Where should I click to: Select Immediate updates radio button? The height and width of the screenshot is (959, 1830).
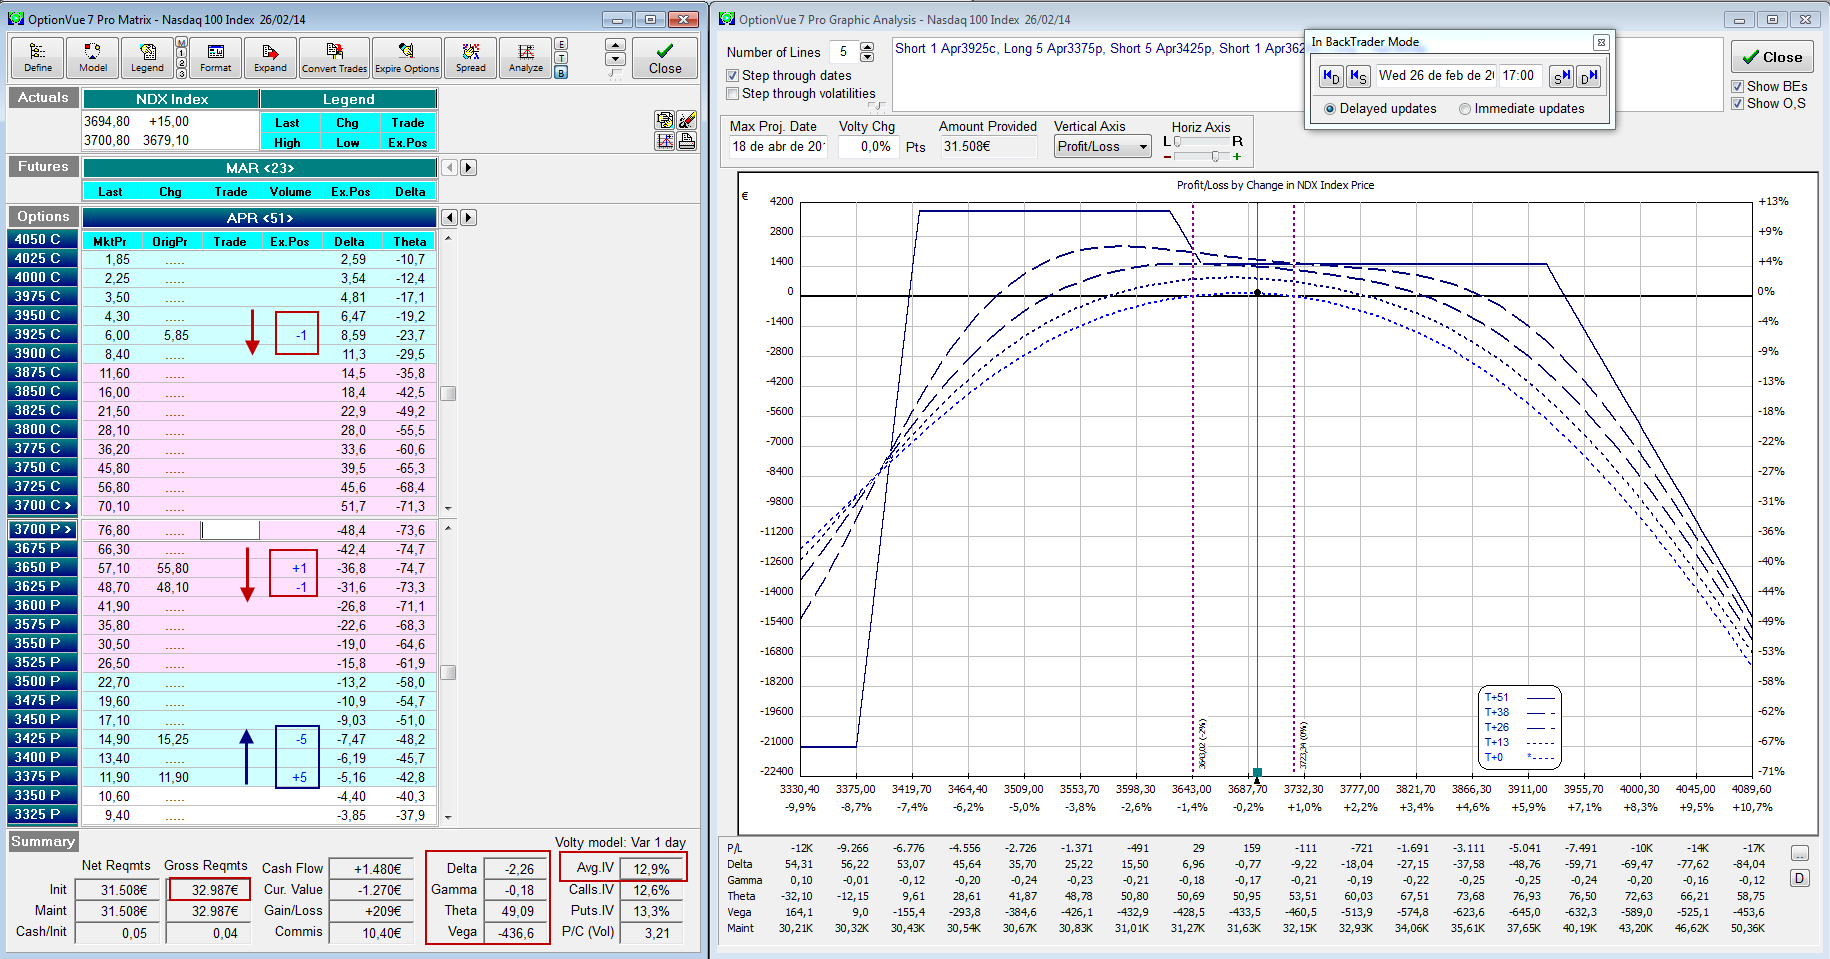coord(1465,109)
